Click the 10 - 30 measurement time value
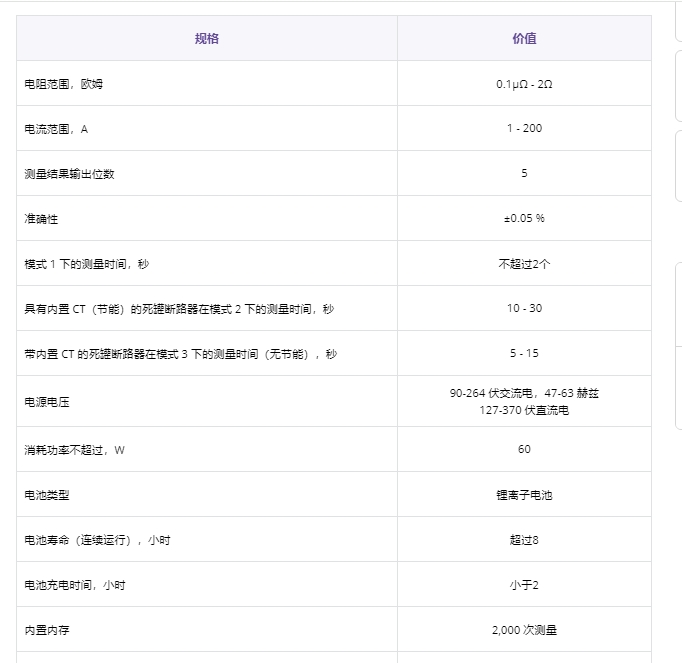 tap(524, 309)
